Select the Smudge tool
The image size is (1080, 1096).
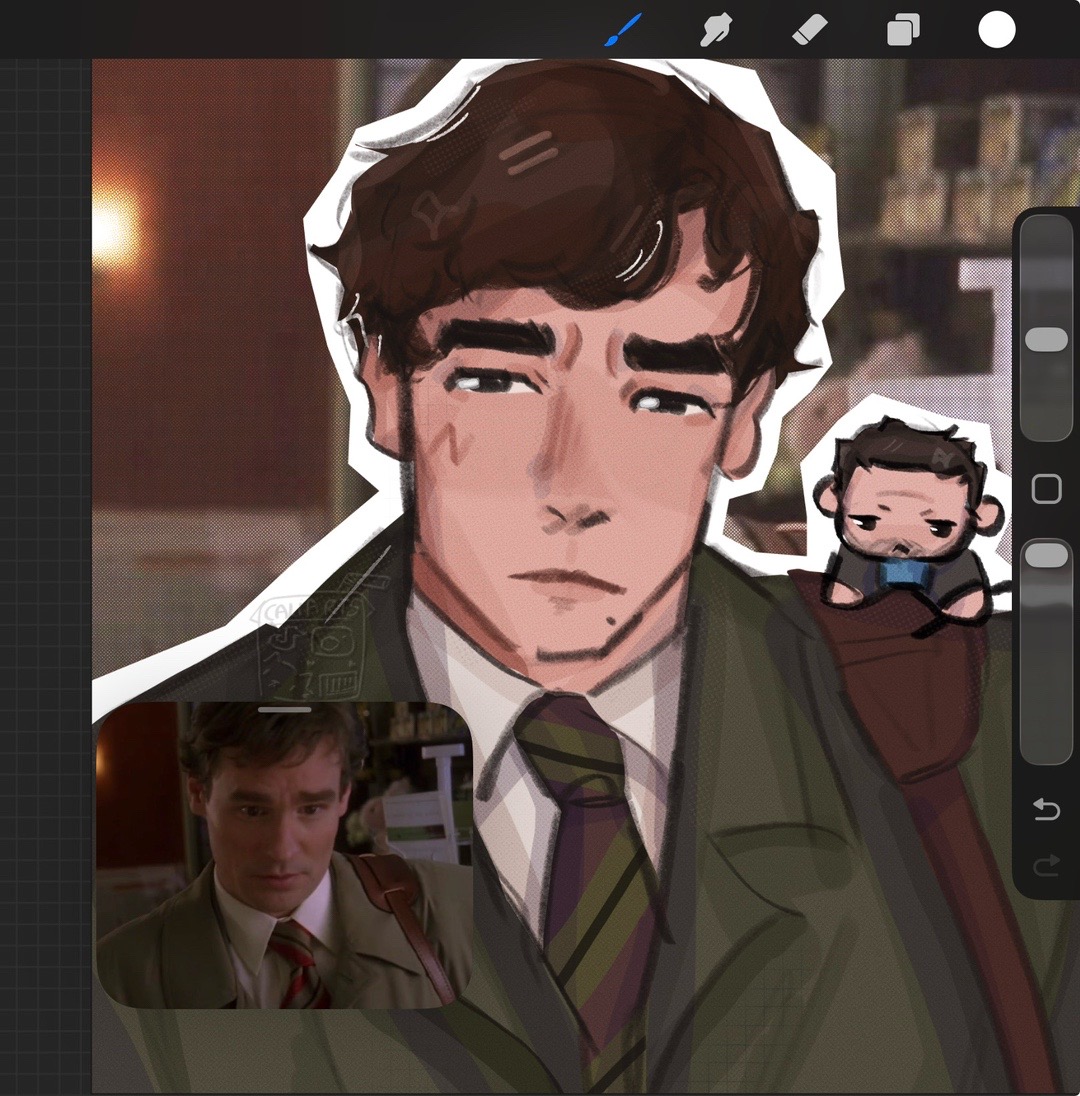point(716,30)
